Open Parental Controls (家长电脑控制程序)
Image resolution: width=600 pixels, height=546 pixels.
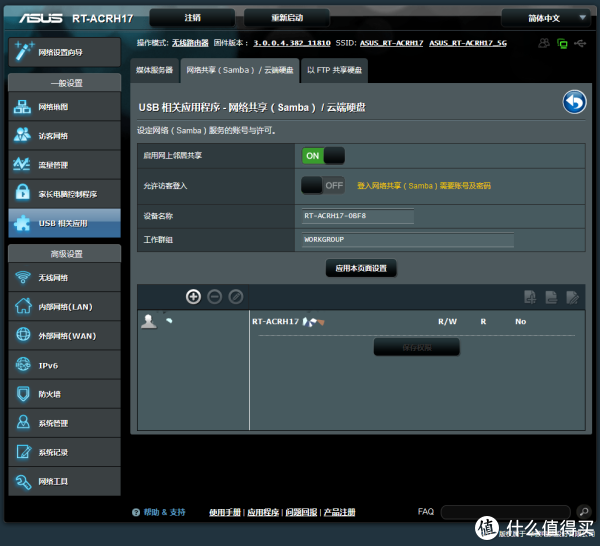pyautogui.click(x=64, y=194)
